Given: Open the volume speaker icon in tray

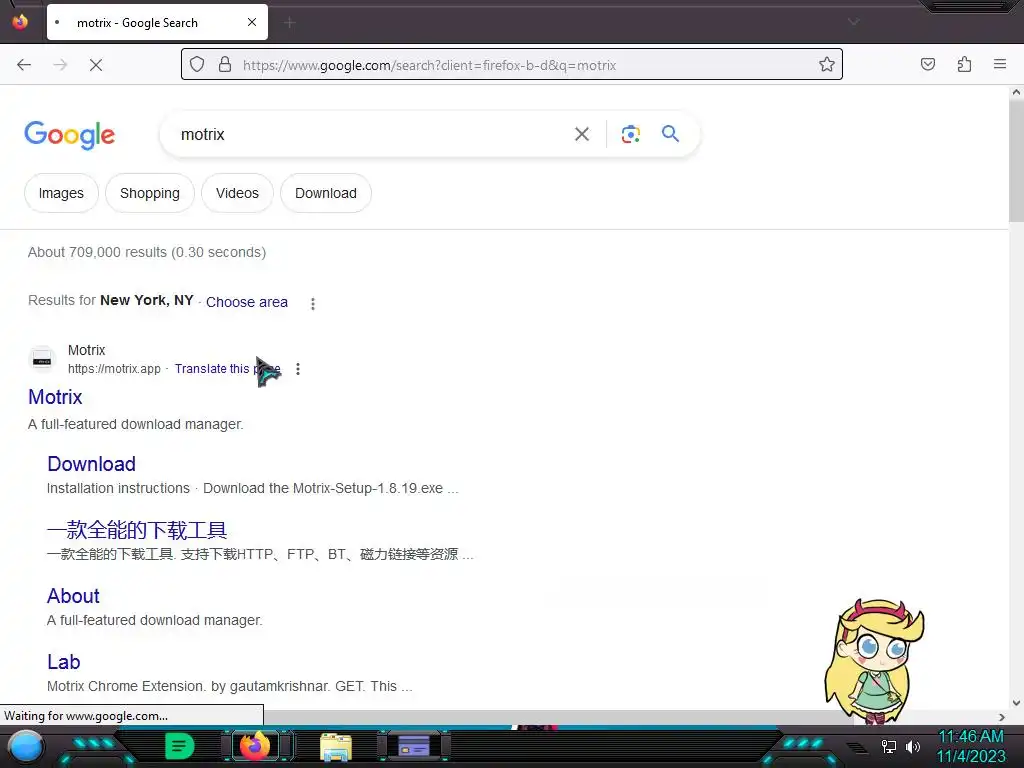Looking at the screenshot, I should pyautogui.click(x=913, y=746).
